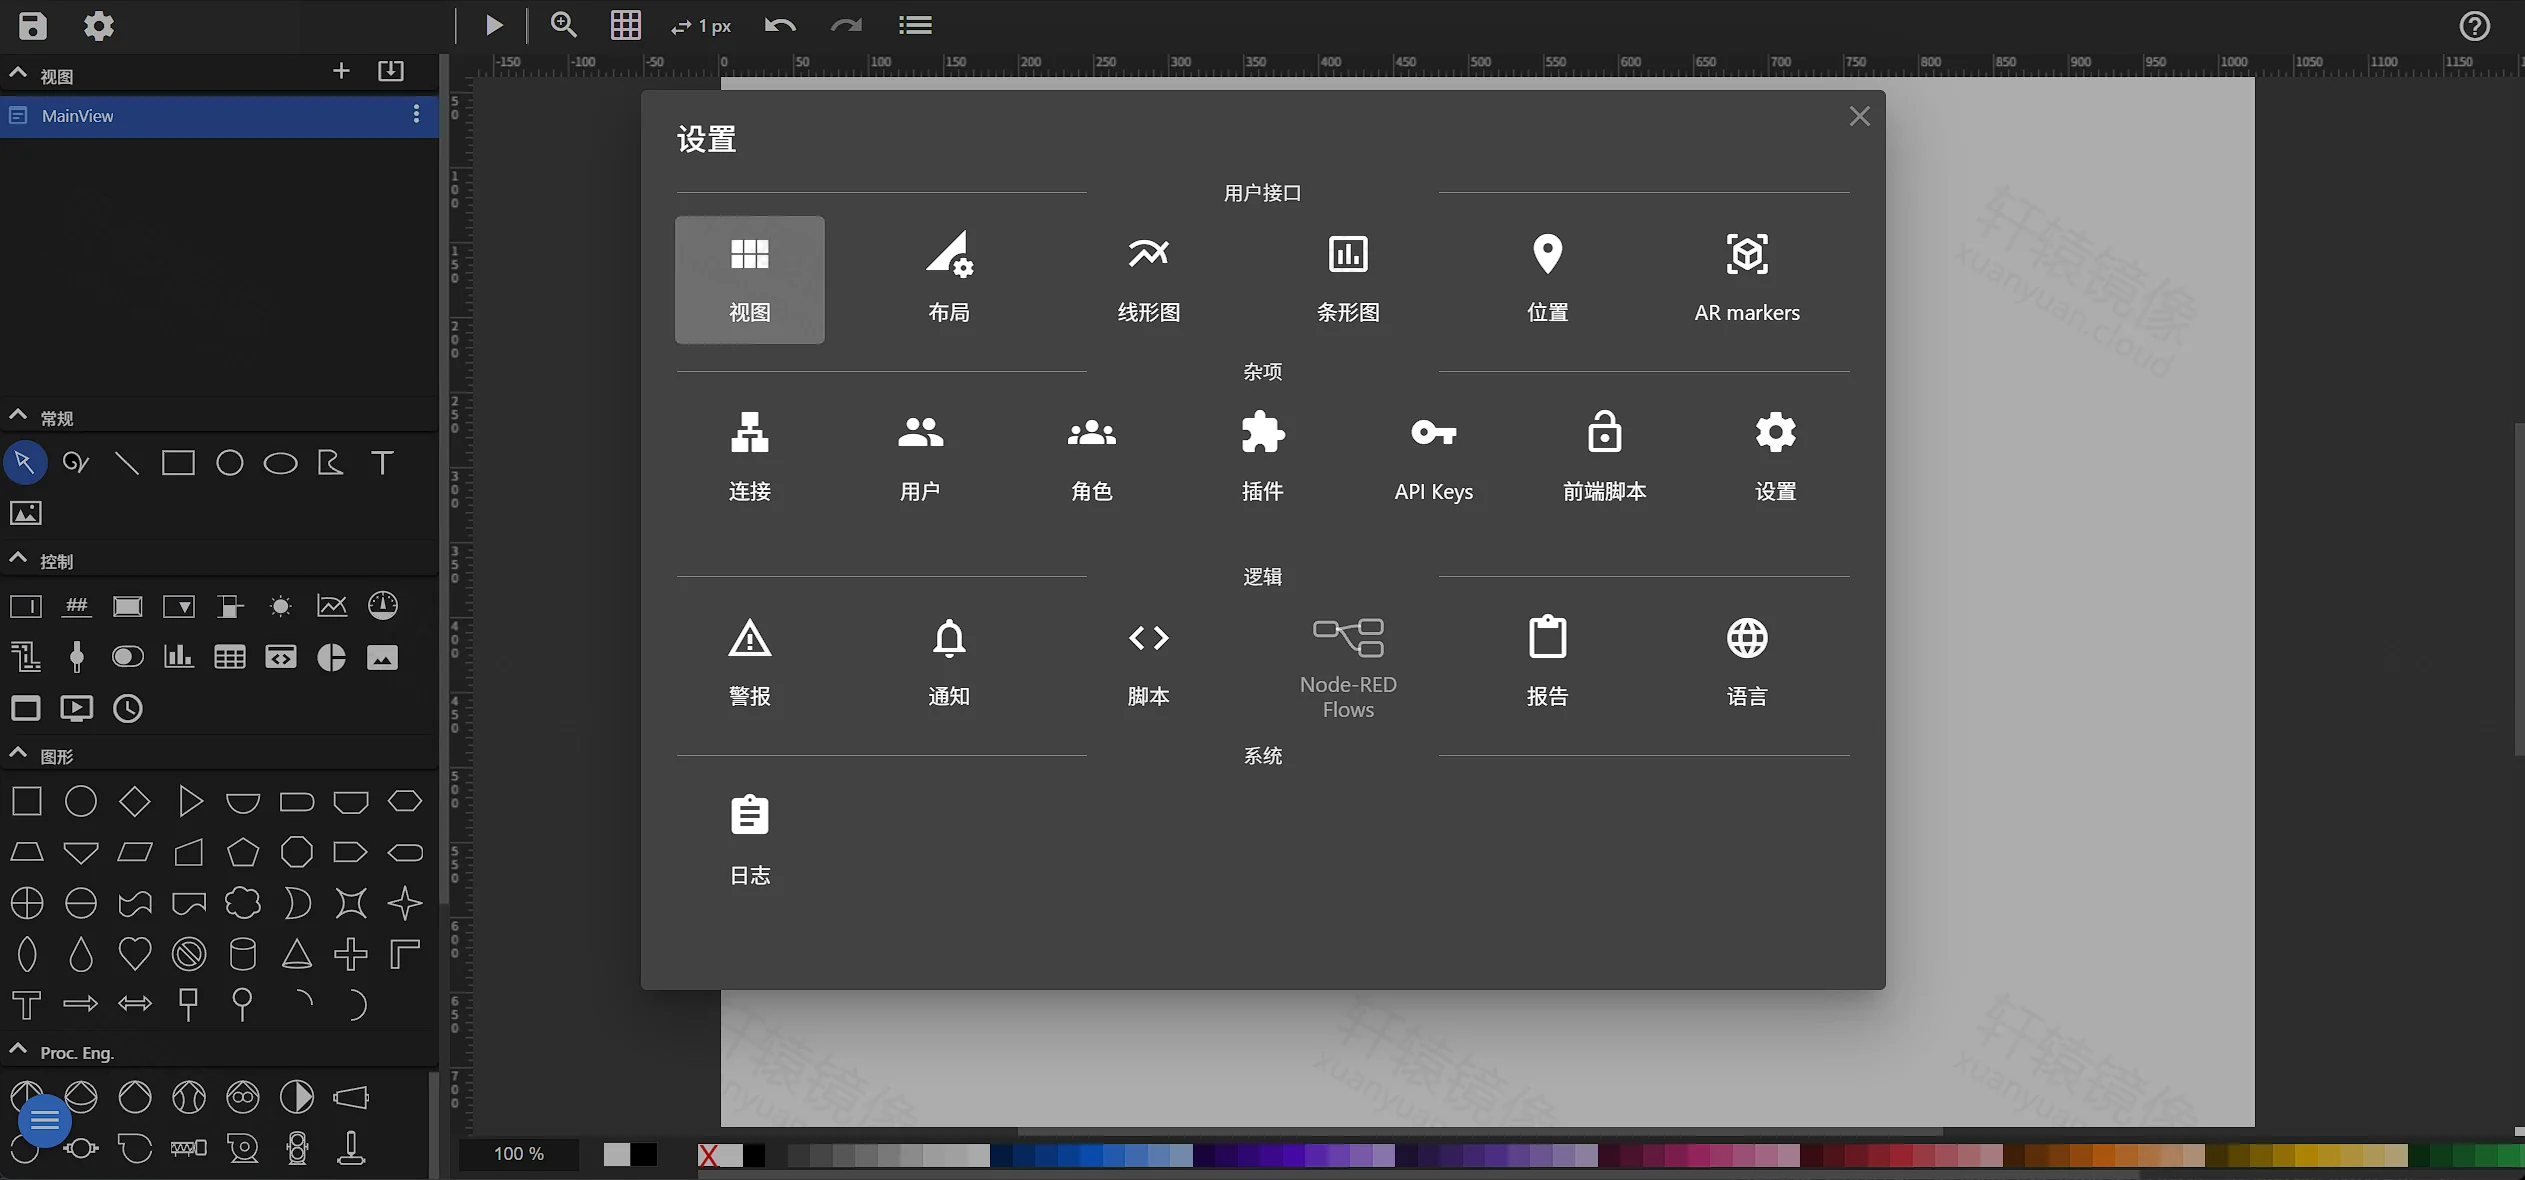
Task: Select the heart shape
Action: pyautogui.click(x=135, y=954)
